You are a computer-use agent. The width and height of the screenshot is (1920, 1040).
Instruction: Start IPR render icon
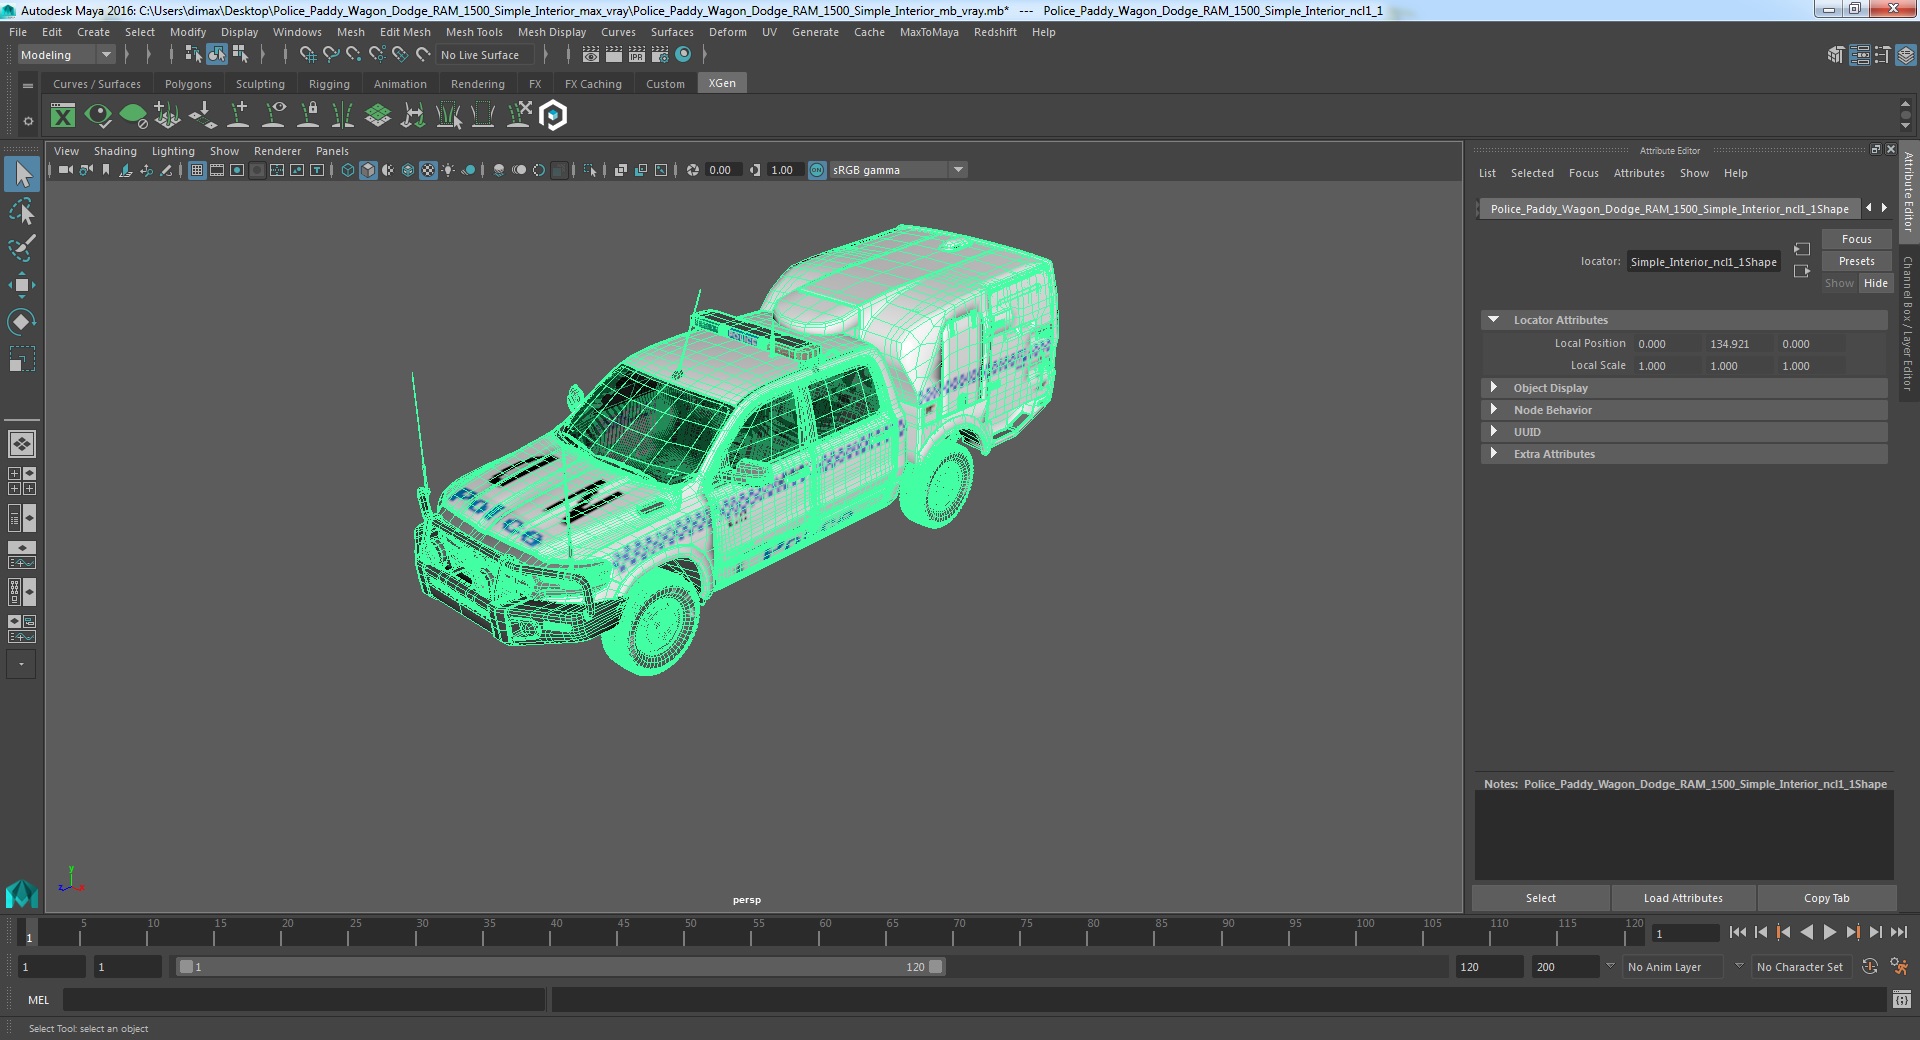point(637,55)
